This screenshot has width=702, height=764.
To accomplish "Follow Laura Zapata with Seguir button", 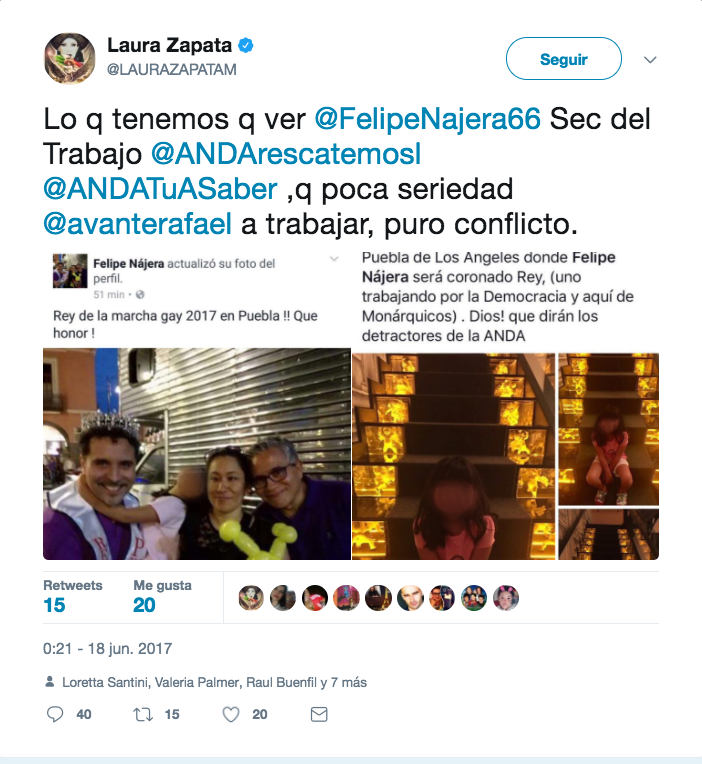I will pyautogui.click(x=564, y=58).
